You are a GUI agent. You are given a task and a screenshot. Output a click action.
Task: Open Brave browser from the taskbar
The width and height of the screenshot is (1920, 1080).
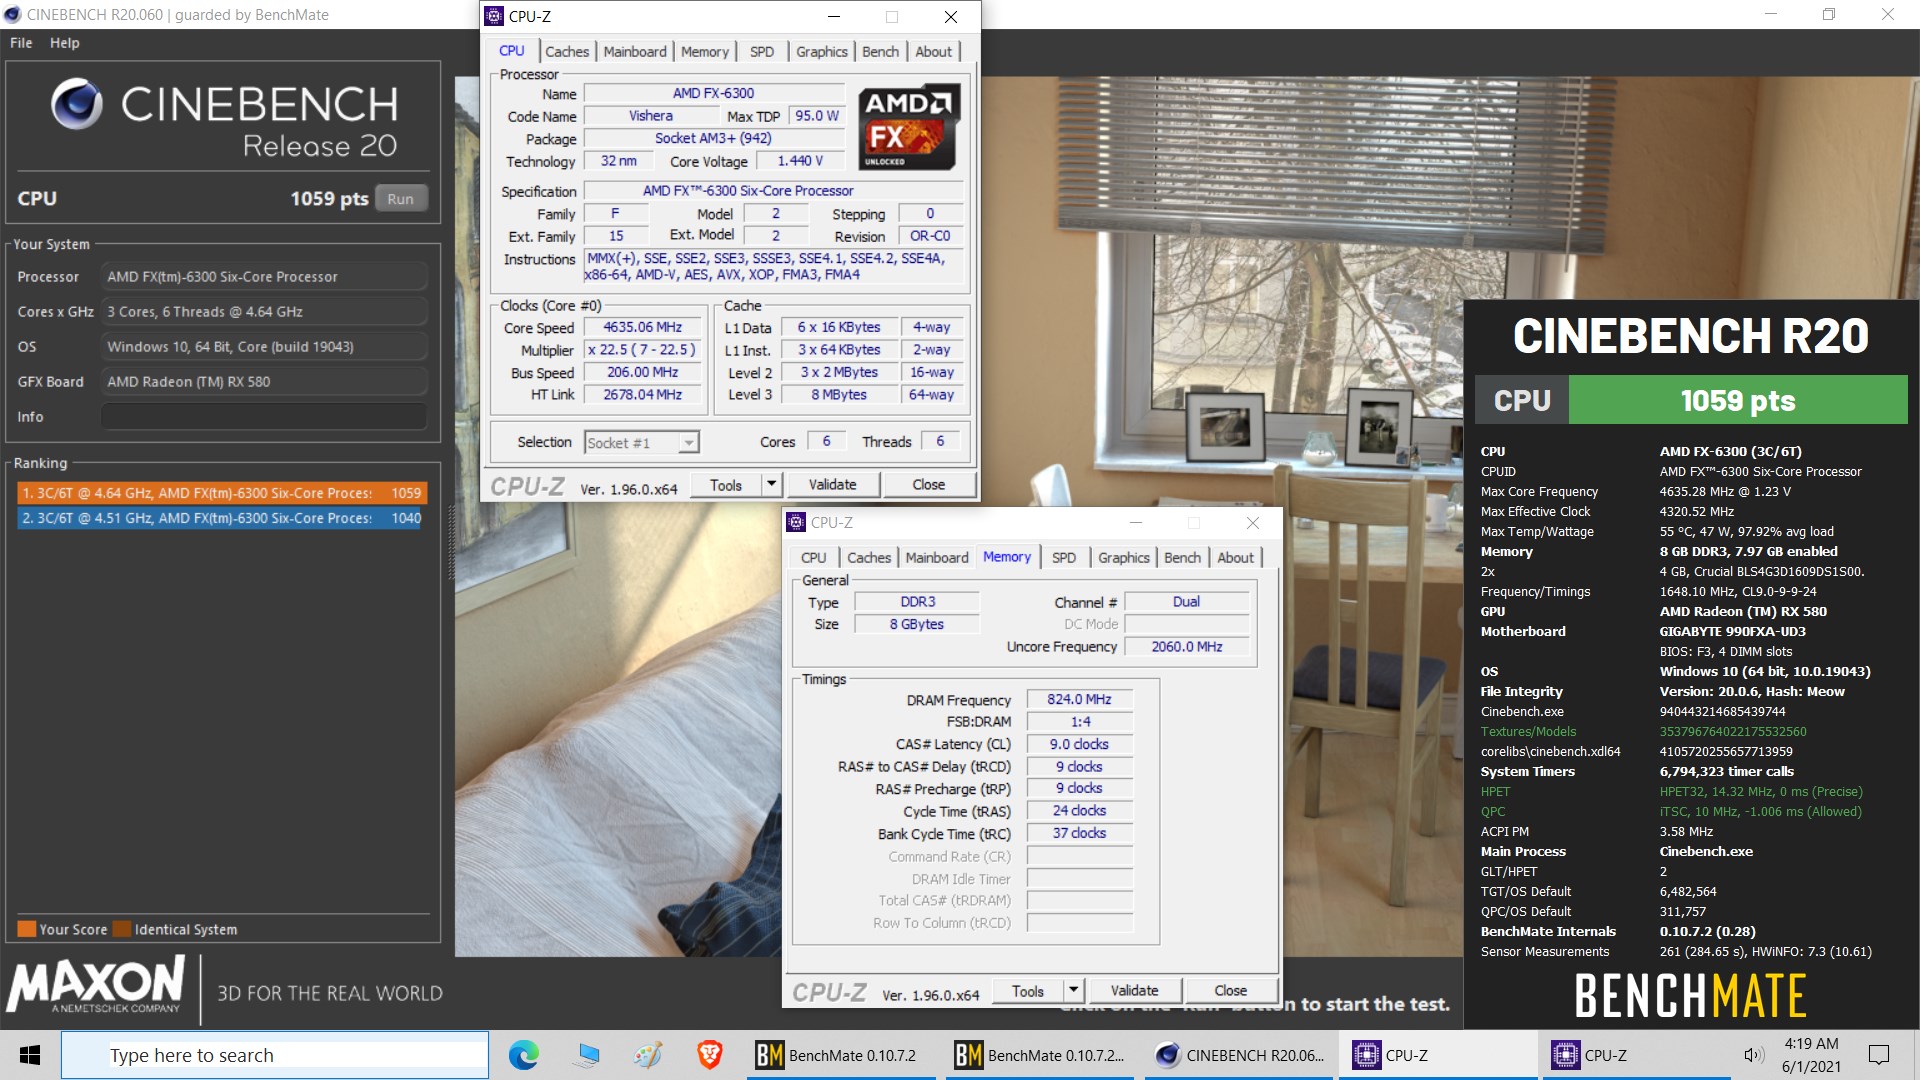pyautogui.click(x=710, y=1055)
